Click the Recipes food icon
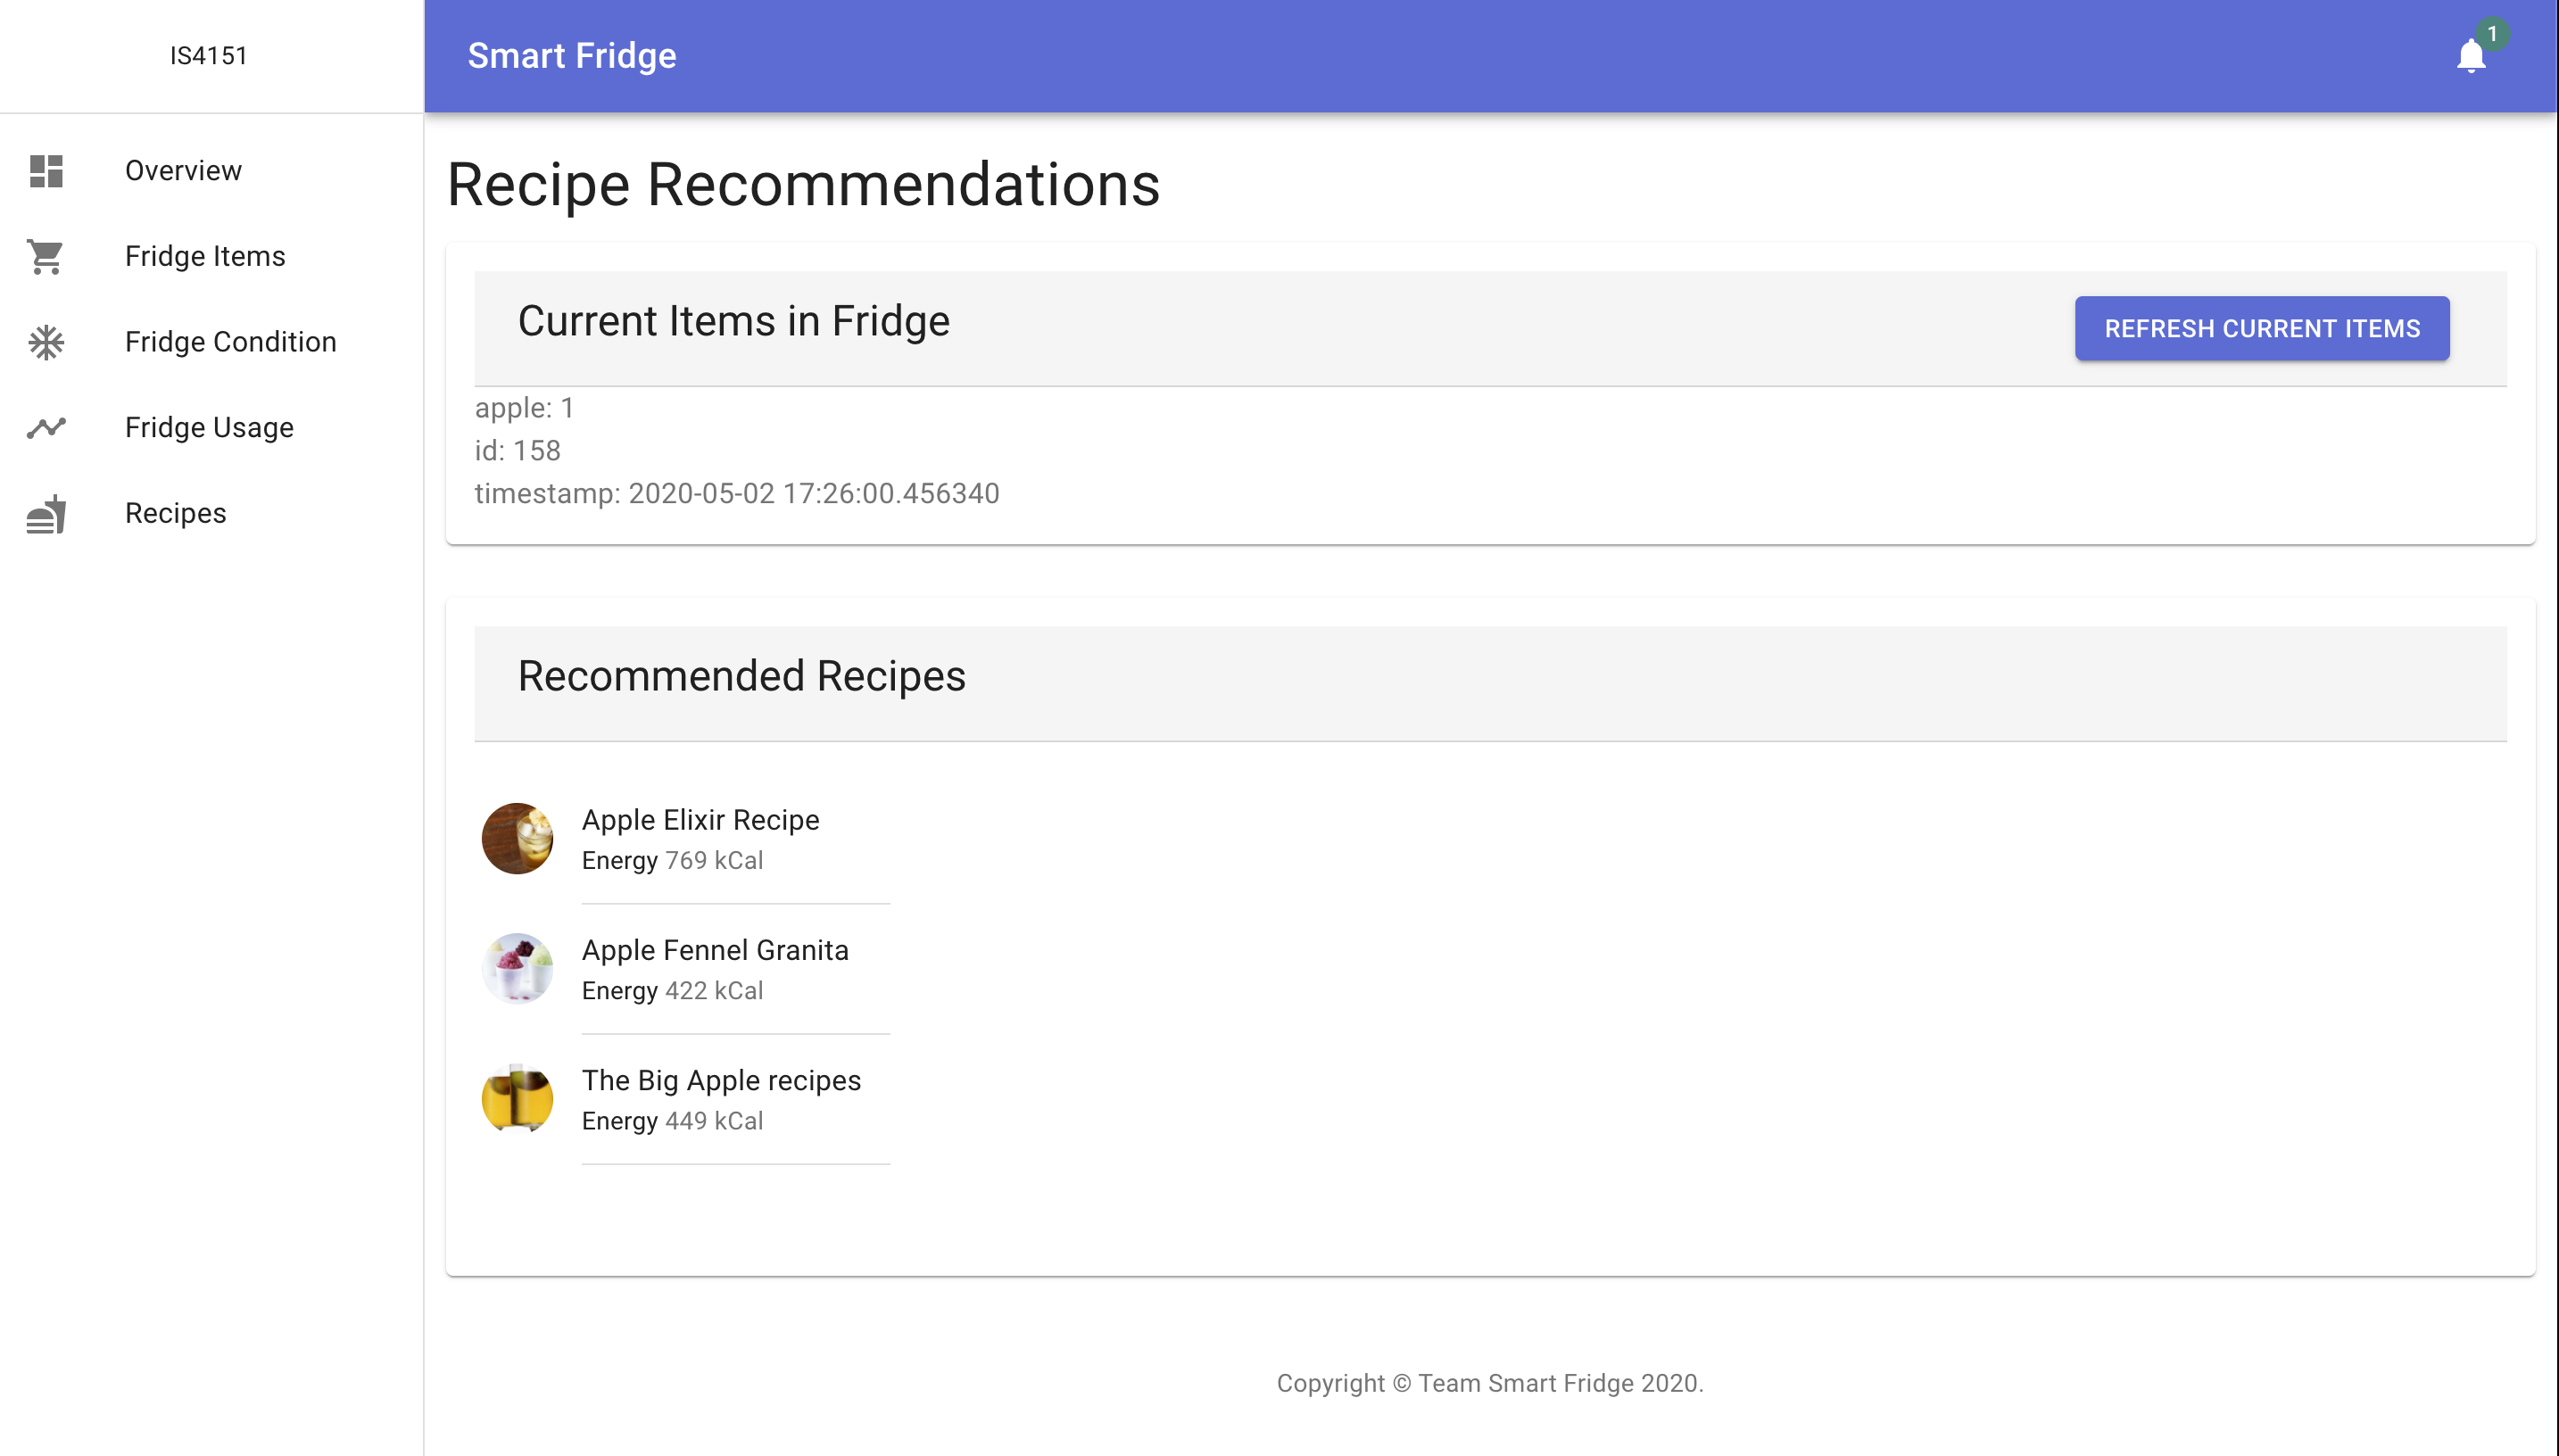The width and height of the screenshot is (2559, 1456). [x=46, y=514]
